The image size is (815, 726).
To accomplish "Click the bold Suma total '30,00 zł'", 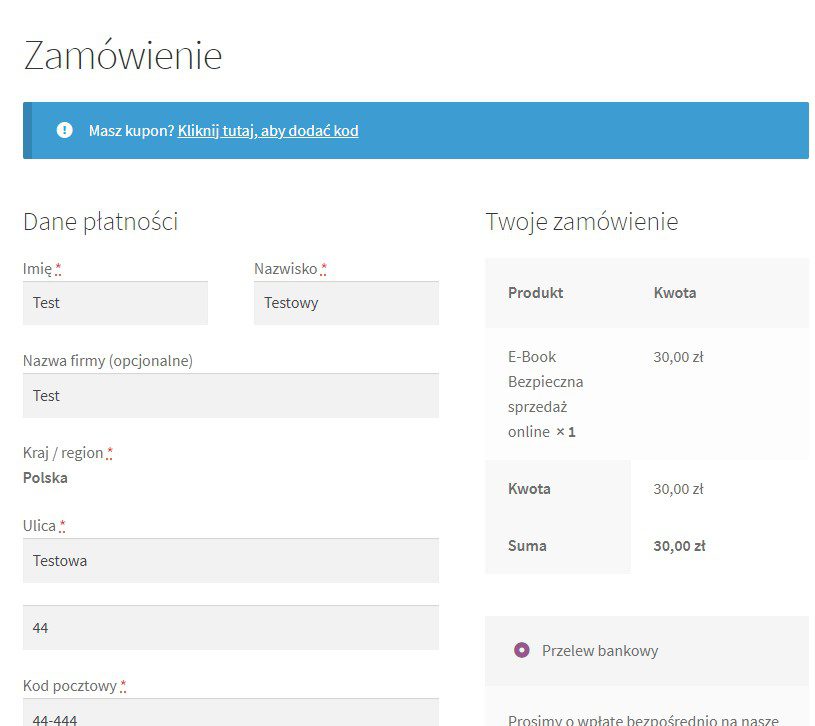I will click(679, 546).
